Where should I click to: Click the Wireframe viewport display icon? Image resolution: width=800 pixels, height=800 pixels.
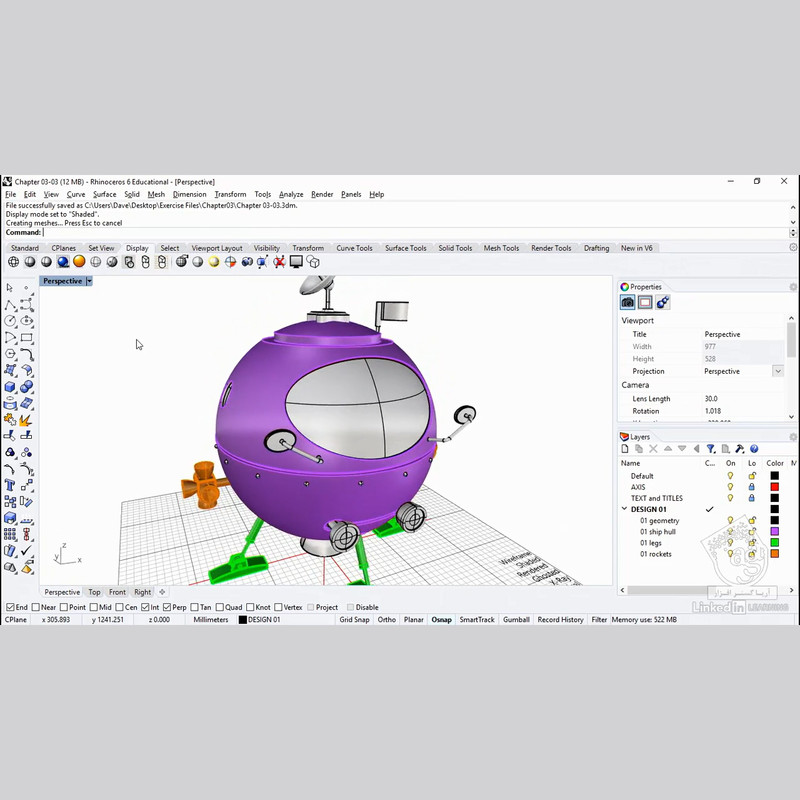[13, 262]
